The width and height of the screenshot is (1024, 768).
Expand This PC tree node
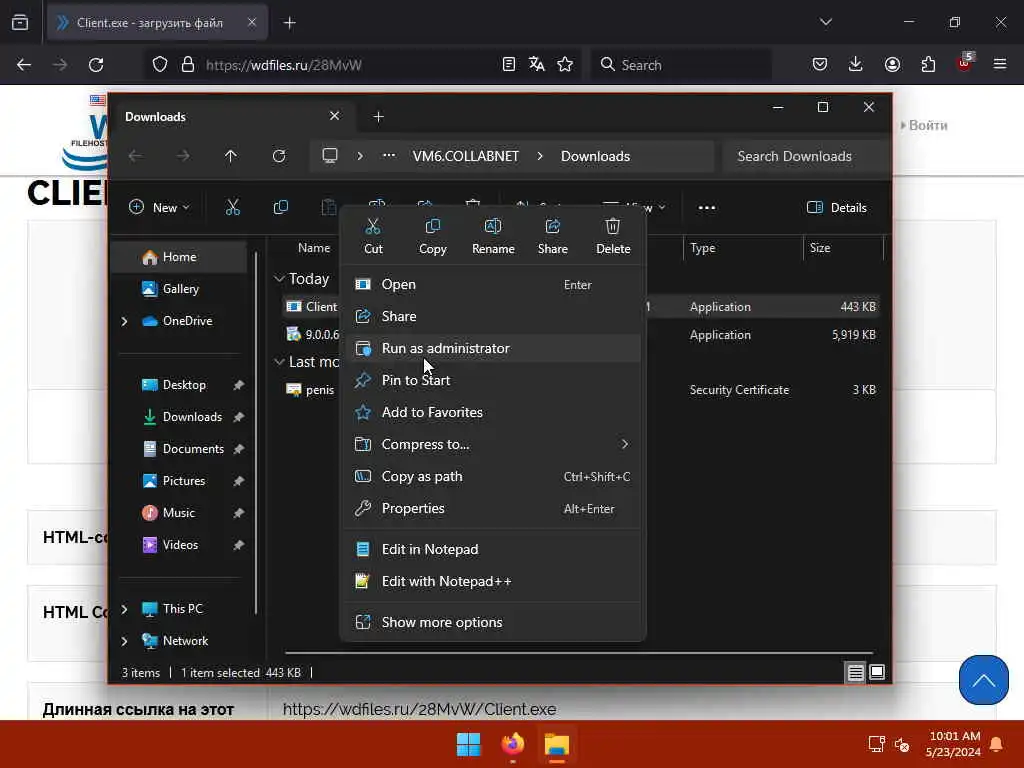124,609
